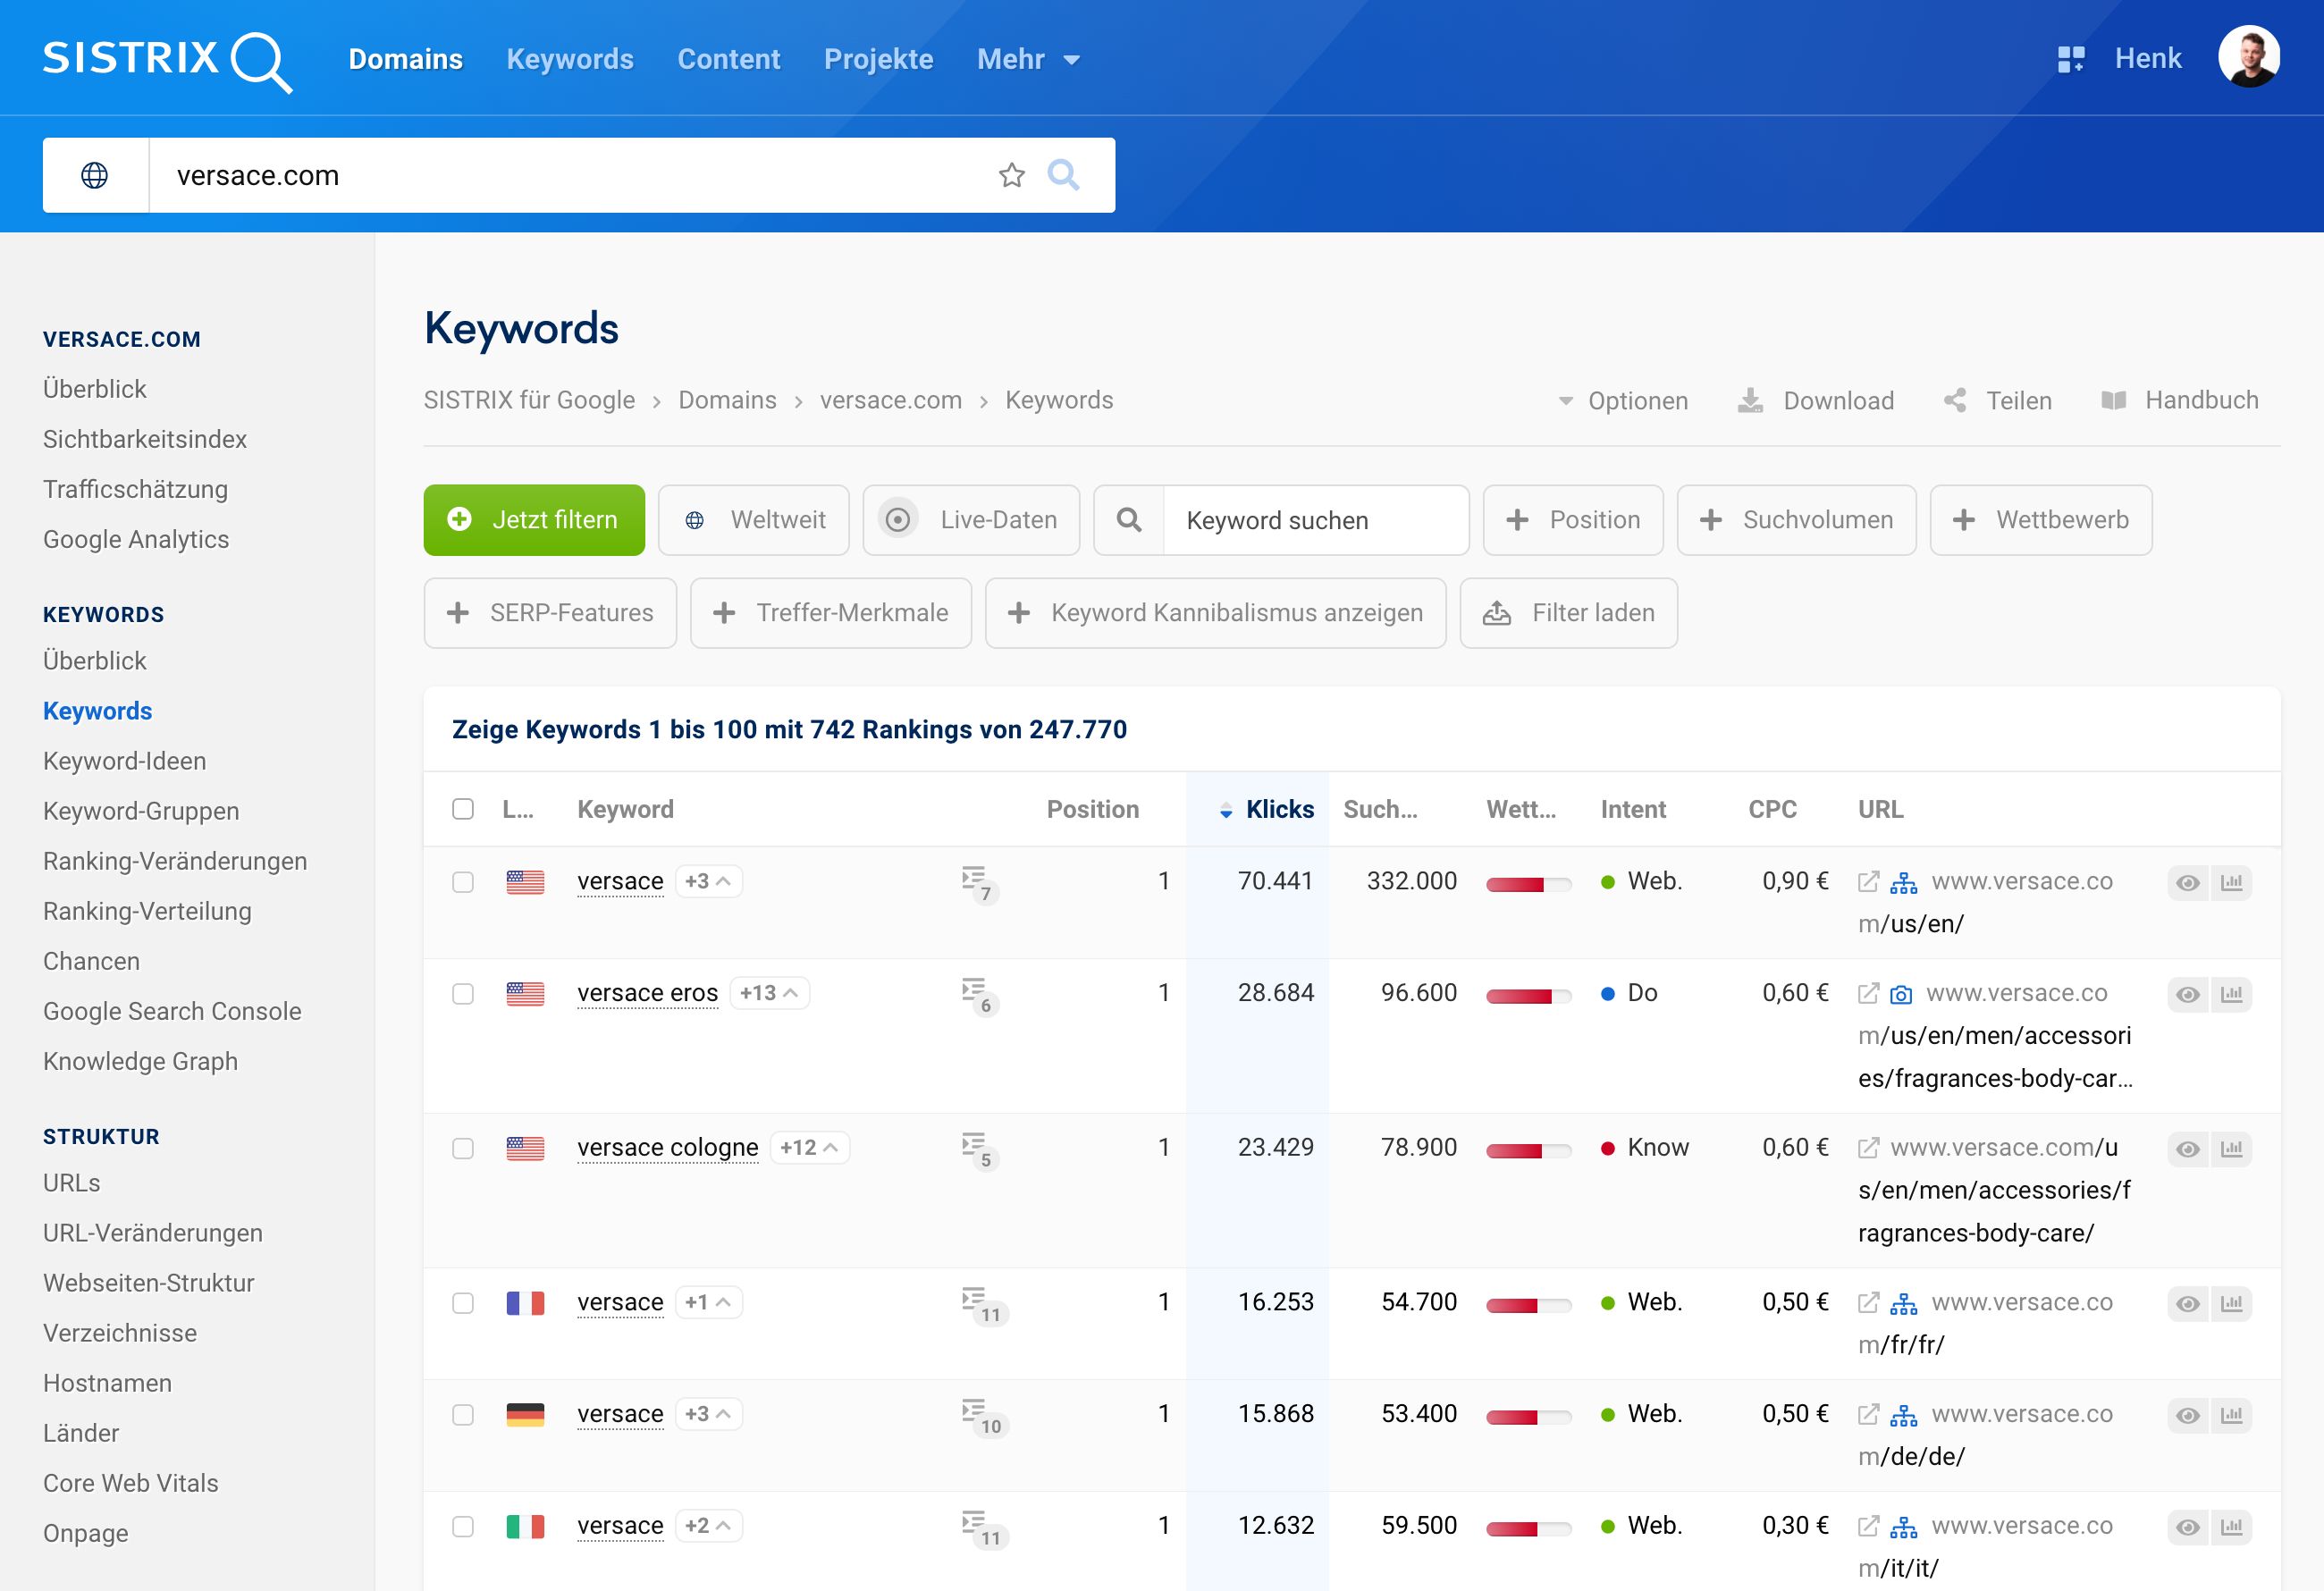
Task: Check the versace cologne row checkbox
Action: pos(463,1148)
